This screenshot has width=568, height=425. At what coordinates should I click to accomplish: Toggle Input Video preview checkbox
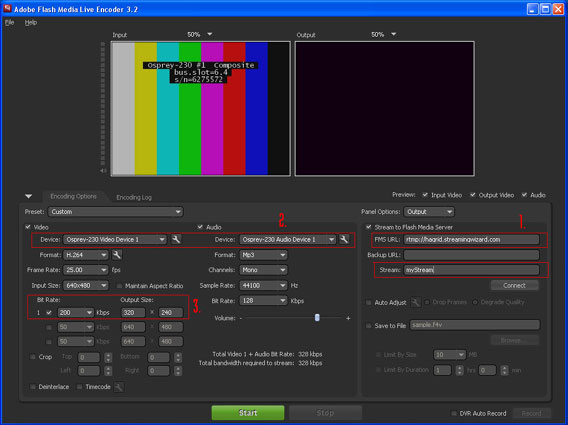pyautogui.click(x=425, y=195)
